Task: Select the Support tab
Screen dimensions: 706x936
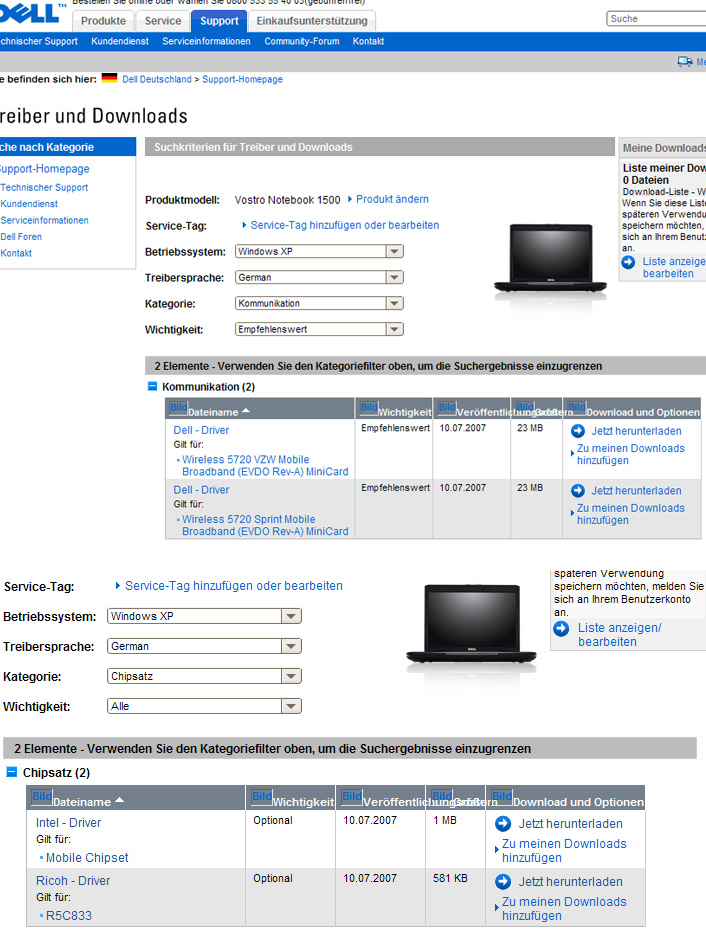Action: click(x=219, y=21)
